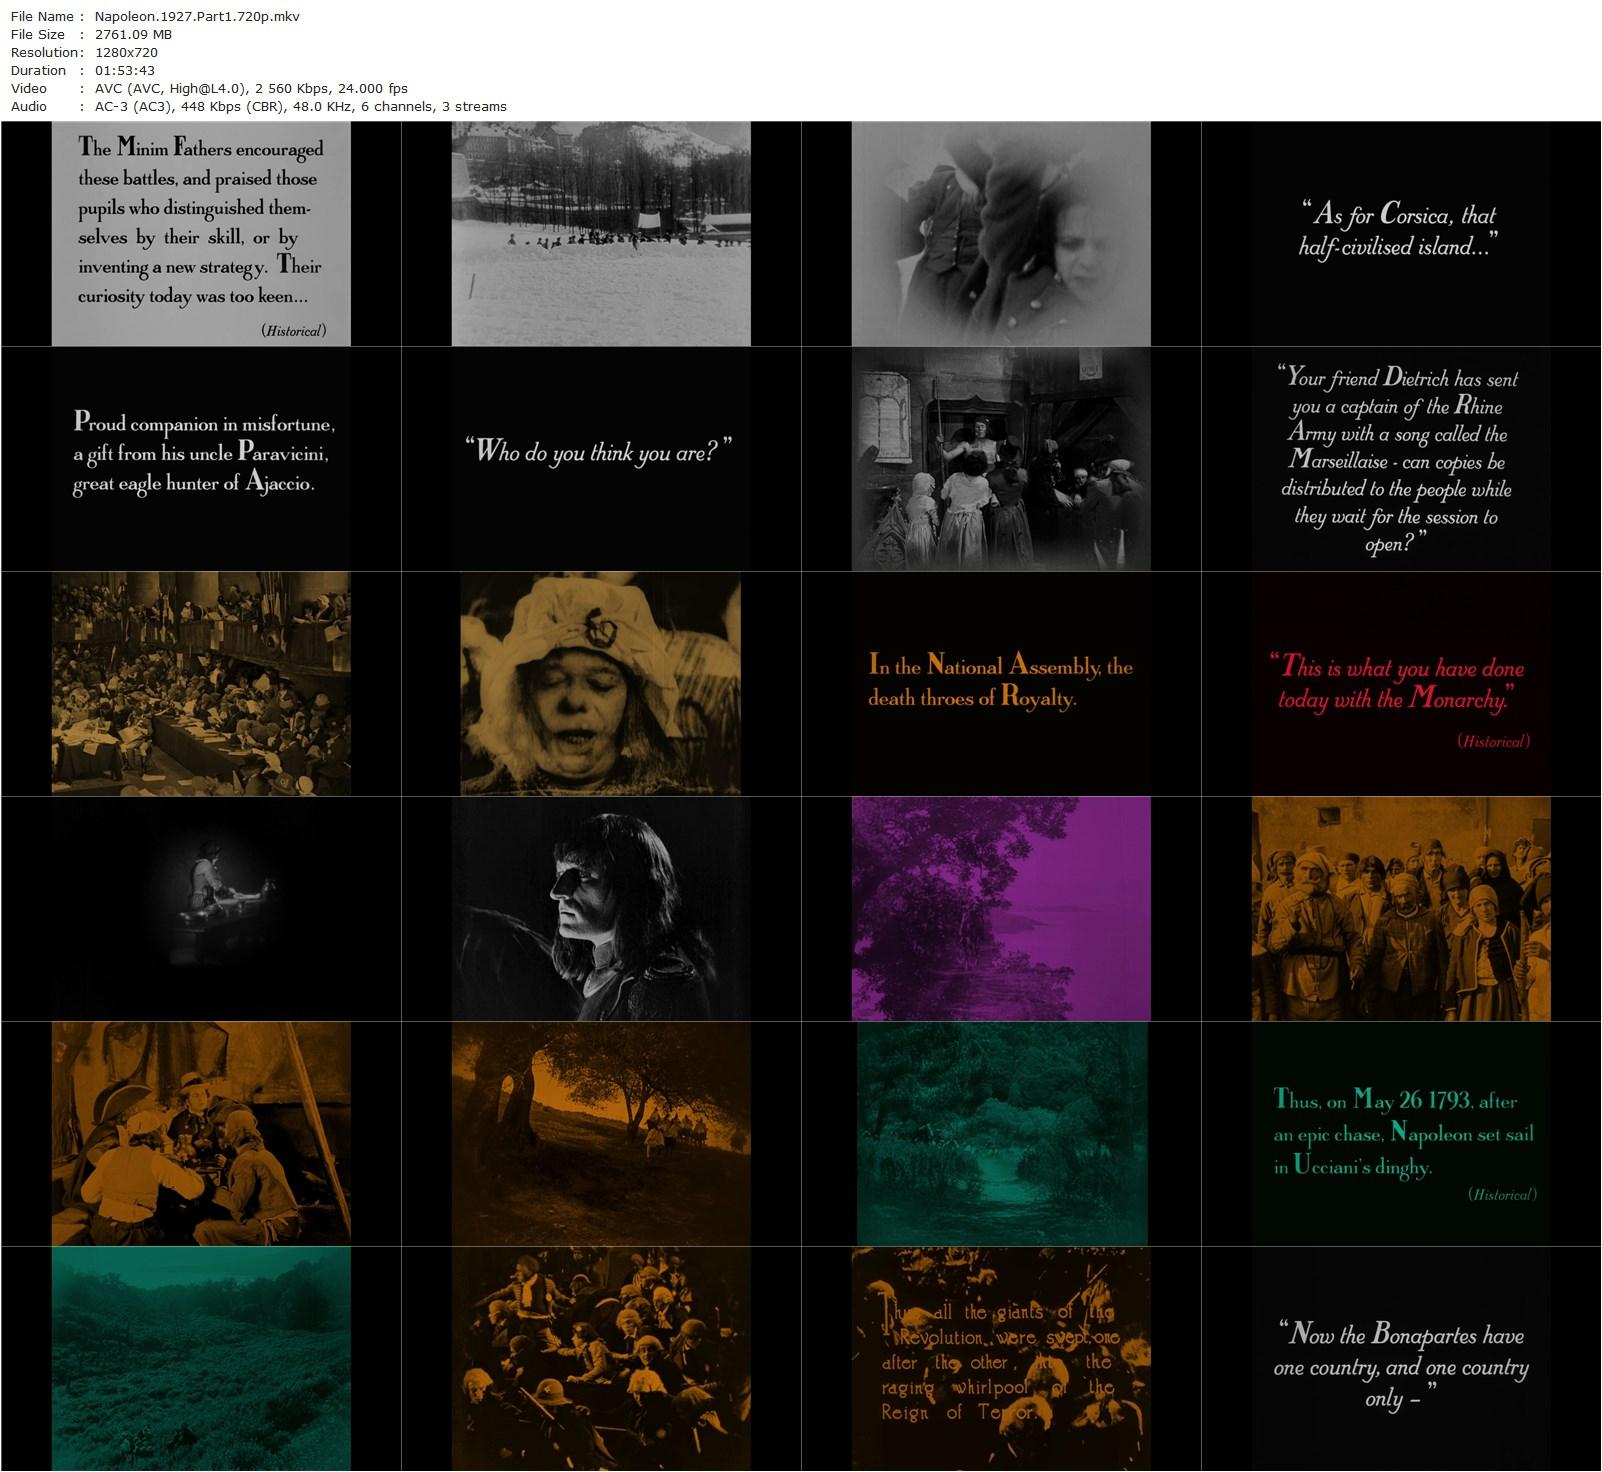This screenshot has height=1472, width=1602.
Task: Click the teal 'Thus, on May 26 1793' frame
Action: click(1401, 1134)
